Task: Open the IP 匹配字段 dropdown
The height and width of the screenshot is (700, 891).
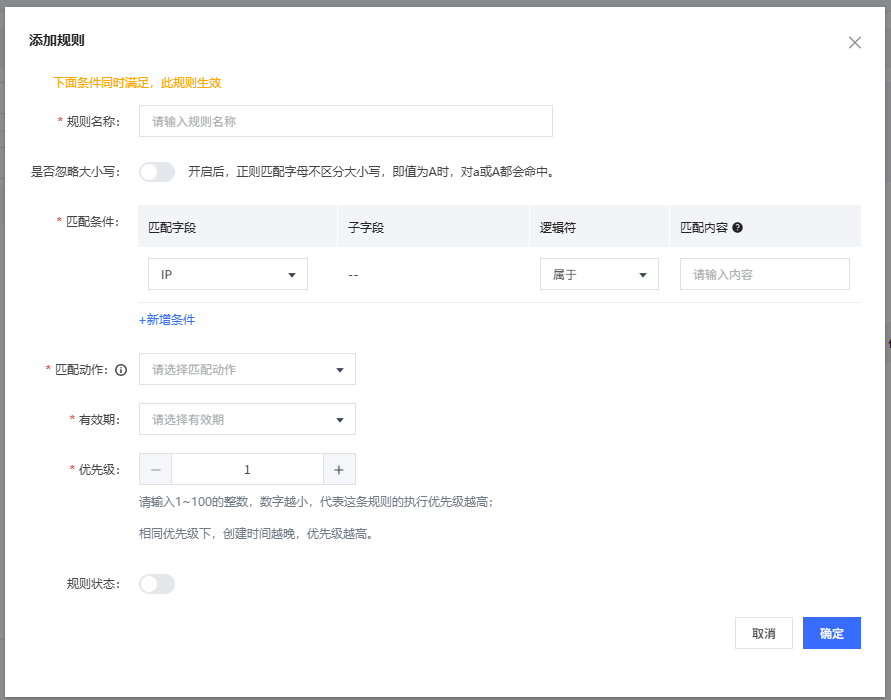Action: click(228, 274)
